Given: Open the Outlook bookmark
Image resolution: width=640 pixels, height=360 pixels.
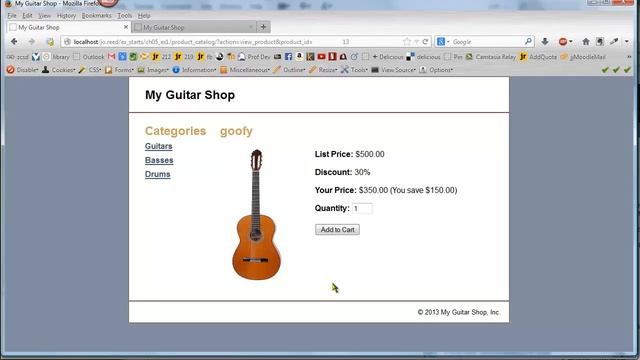Looking at the screenshot, I should (x=89, y=57).
